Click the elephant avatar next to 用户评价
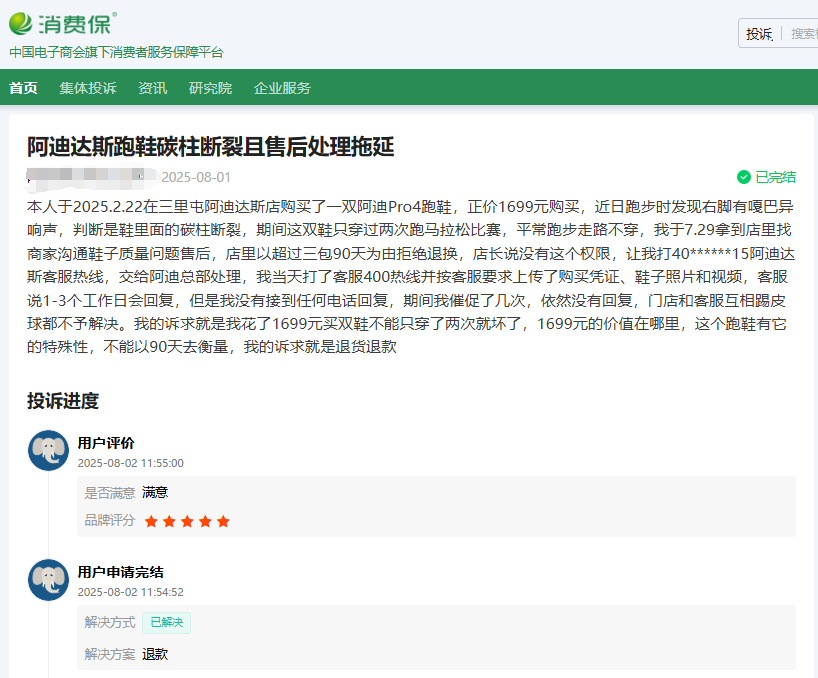This screenshot has height=678, width=818. click(49, 451)
